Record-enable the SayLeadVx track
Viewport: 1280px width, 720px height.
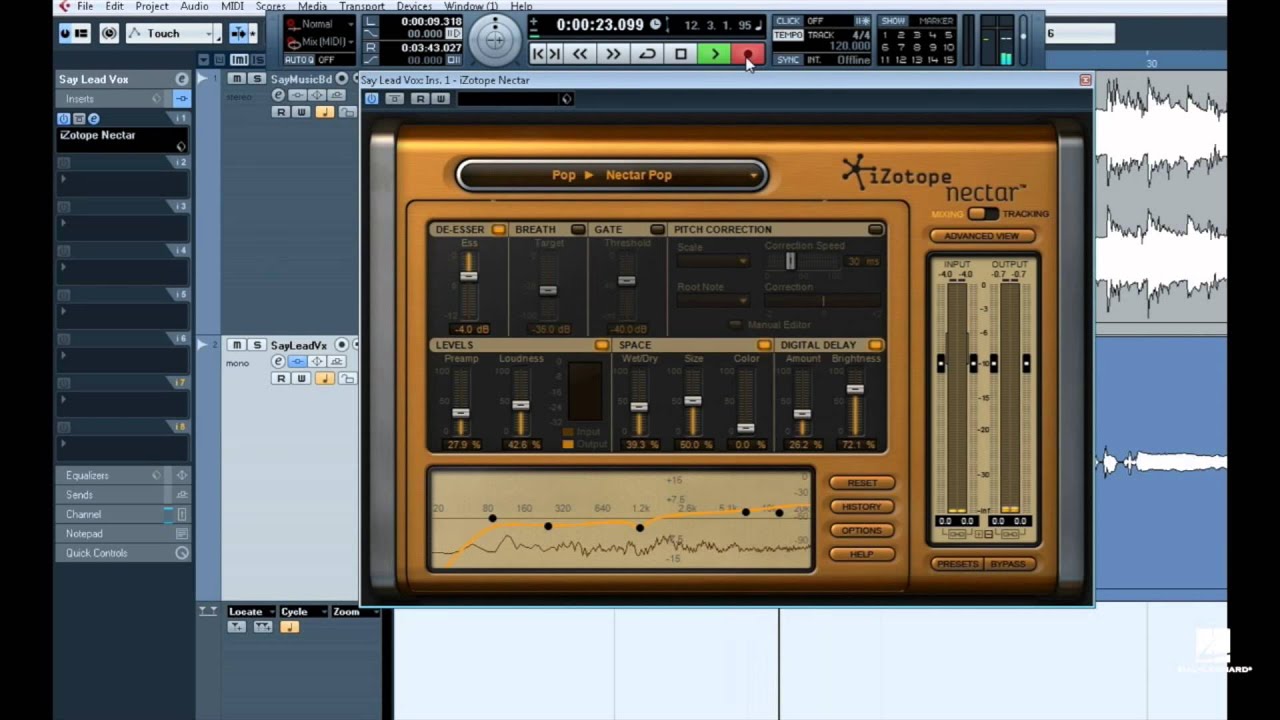pos(342,345)
